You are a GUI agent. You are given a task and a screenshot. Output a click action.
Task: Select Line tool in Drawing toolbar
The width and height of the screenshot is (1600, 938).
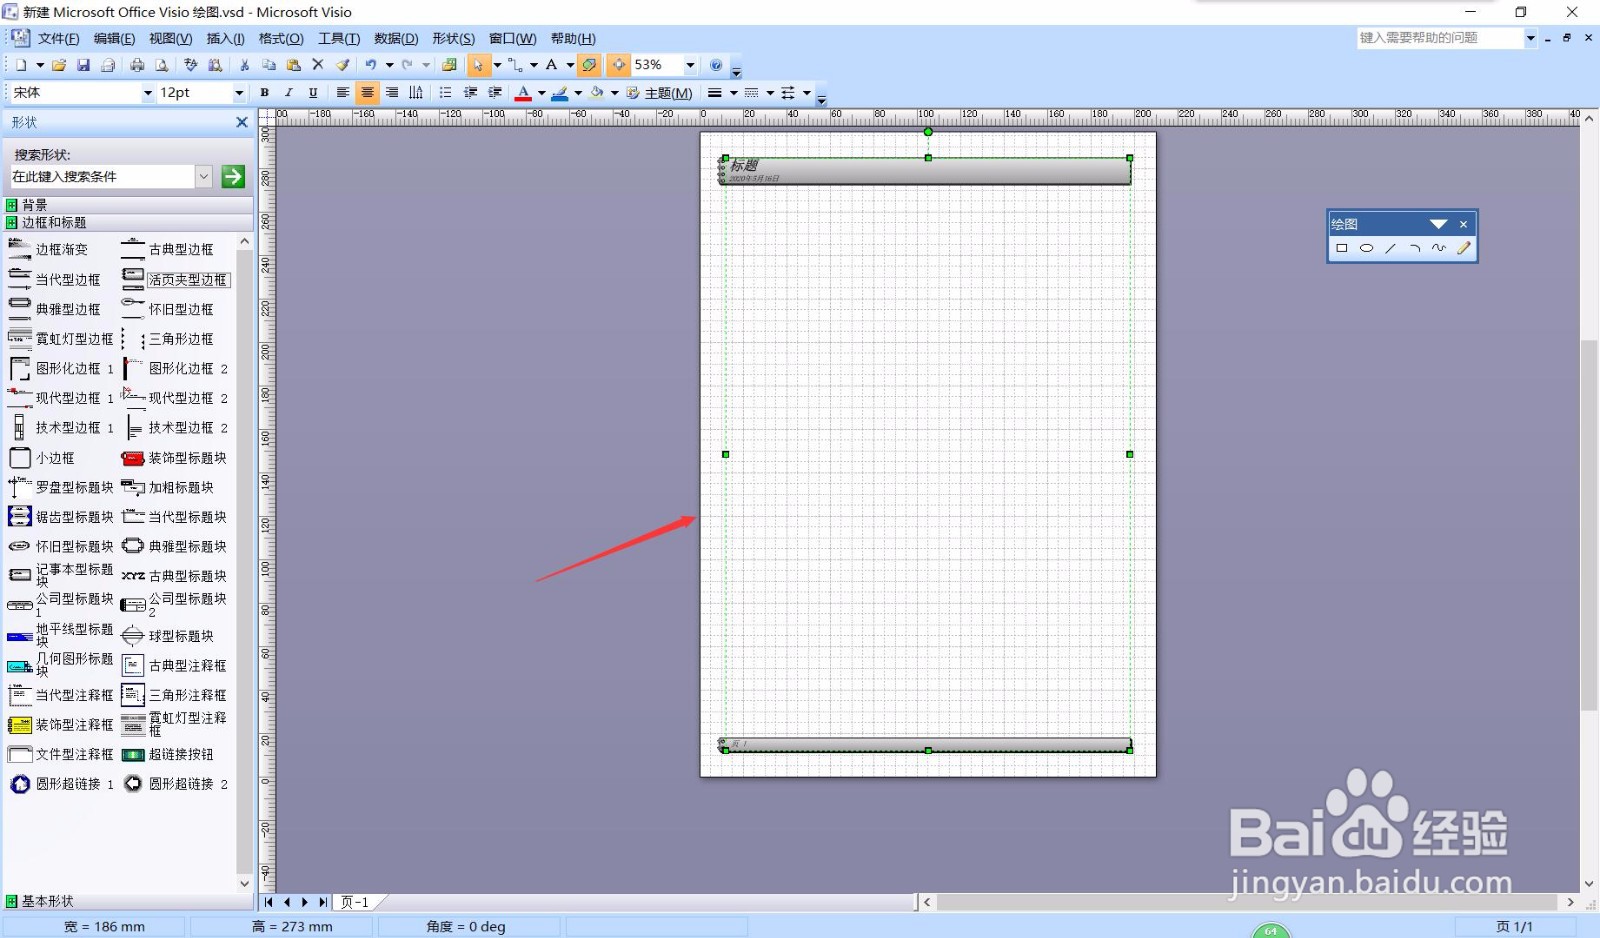point(1390,248)
